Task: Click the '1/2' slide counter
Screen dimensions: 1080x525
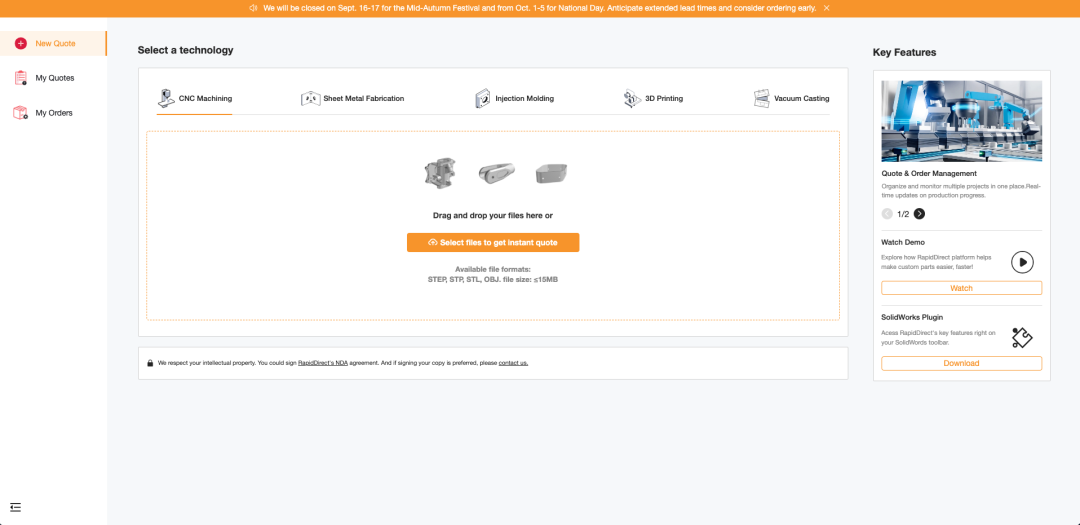Action: (903, 214)
